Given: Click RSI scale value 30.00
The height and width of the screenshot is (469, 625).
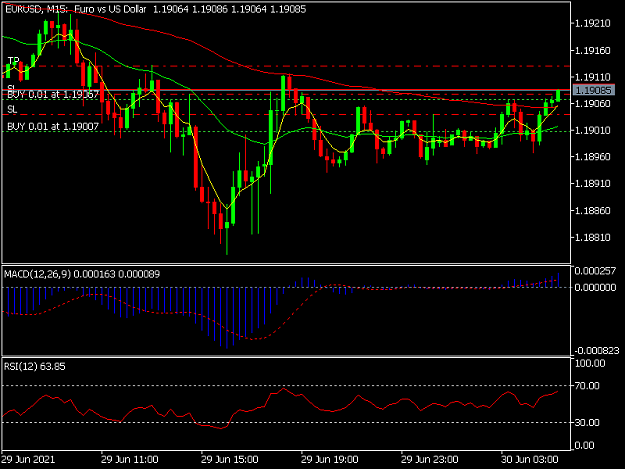Looking at the screenshot, I should pos(587,422).
